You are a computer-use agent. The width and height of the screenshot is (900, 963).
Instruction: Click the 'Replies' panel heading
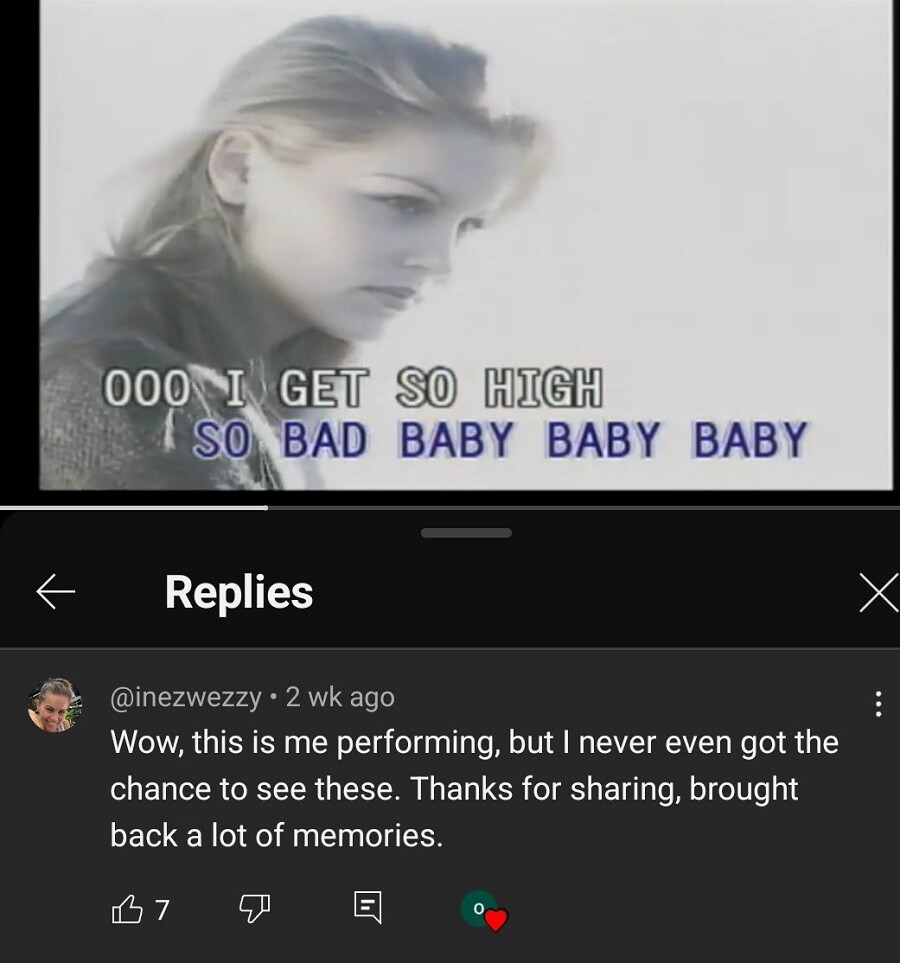click(x=239, y=593)
